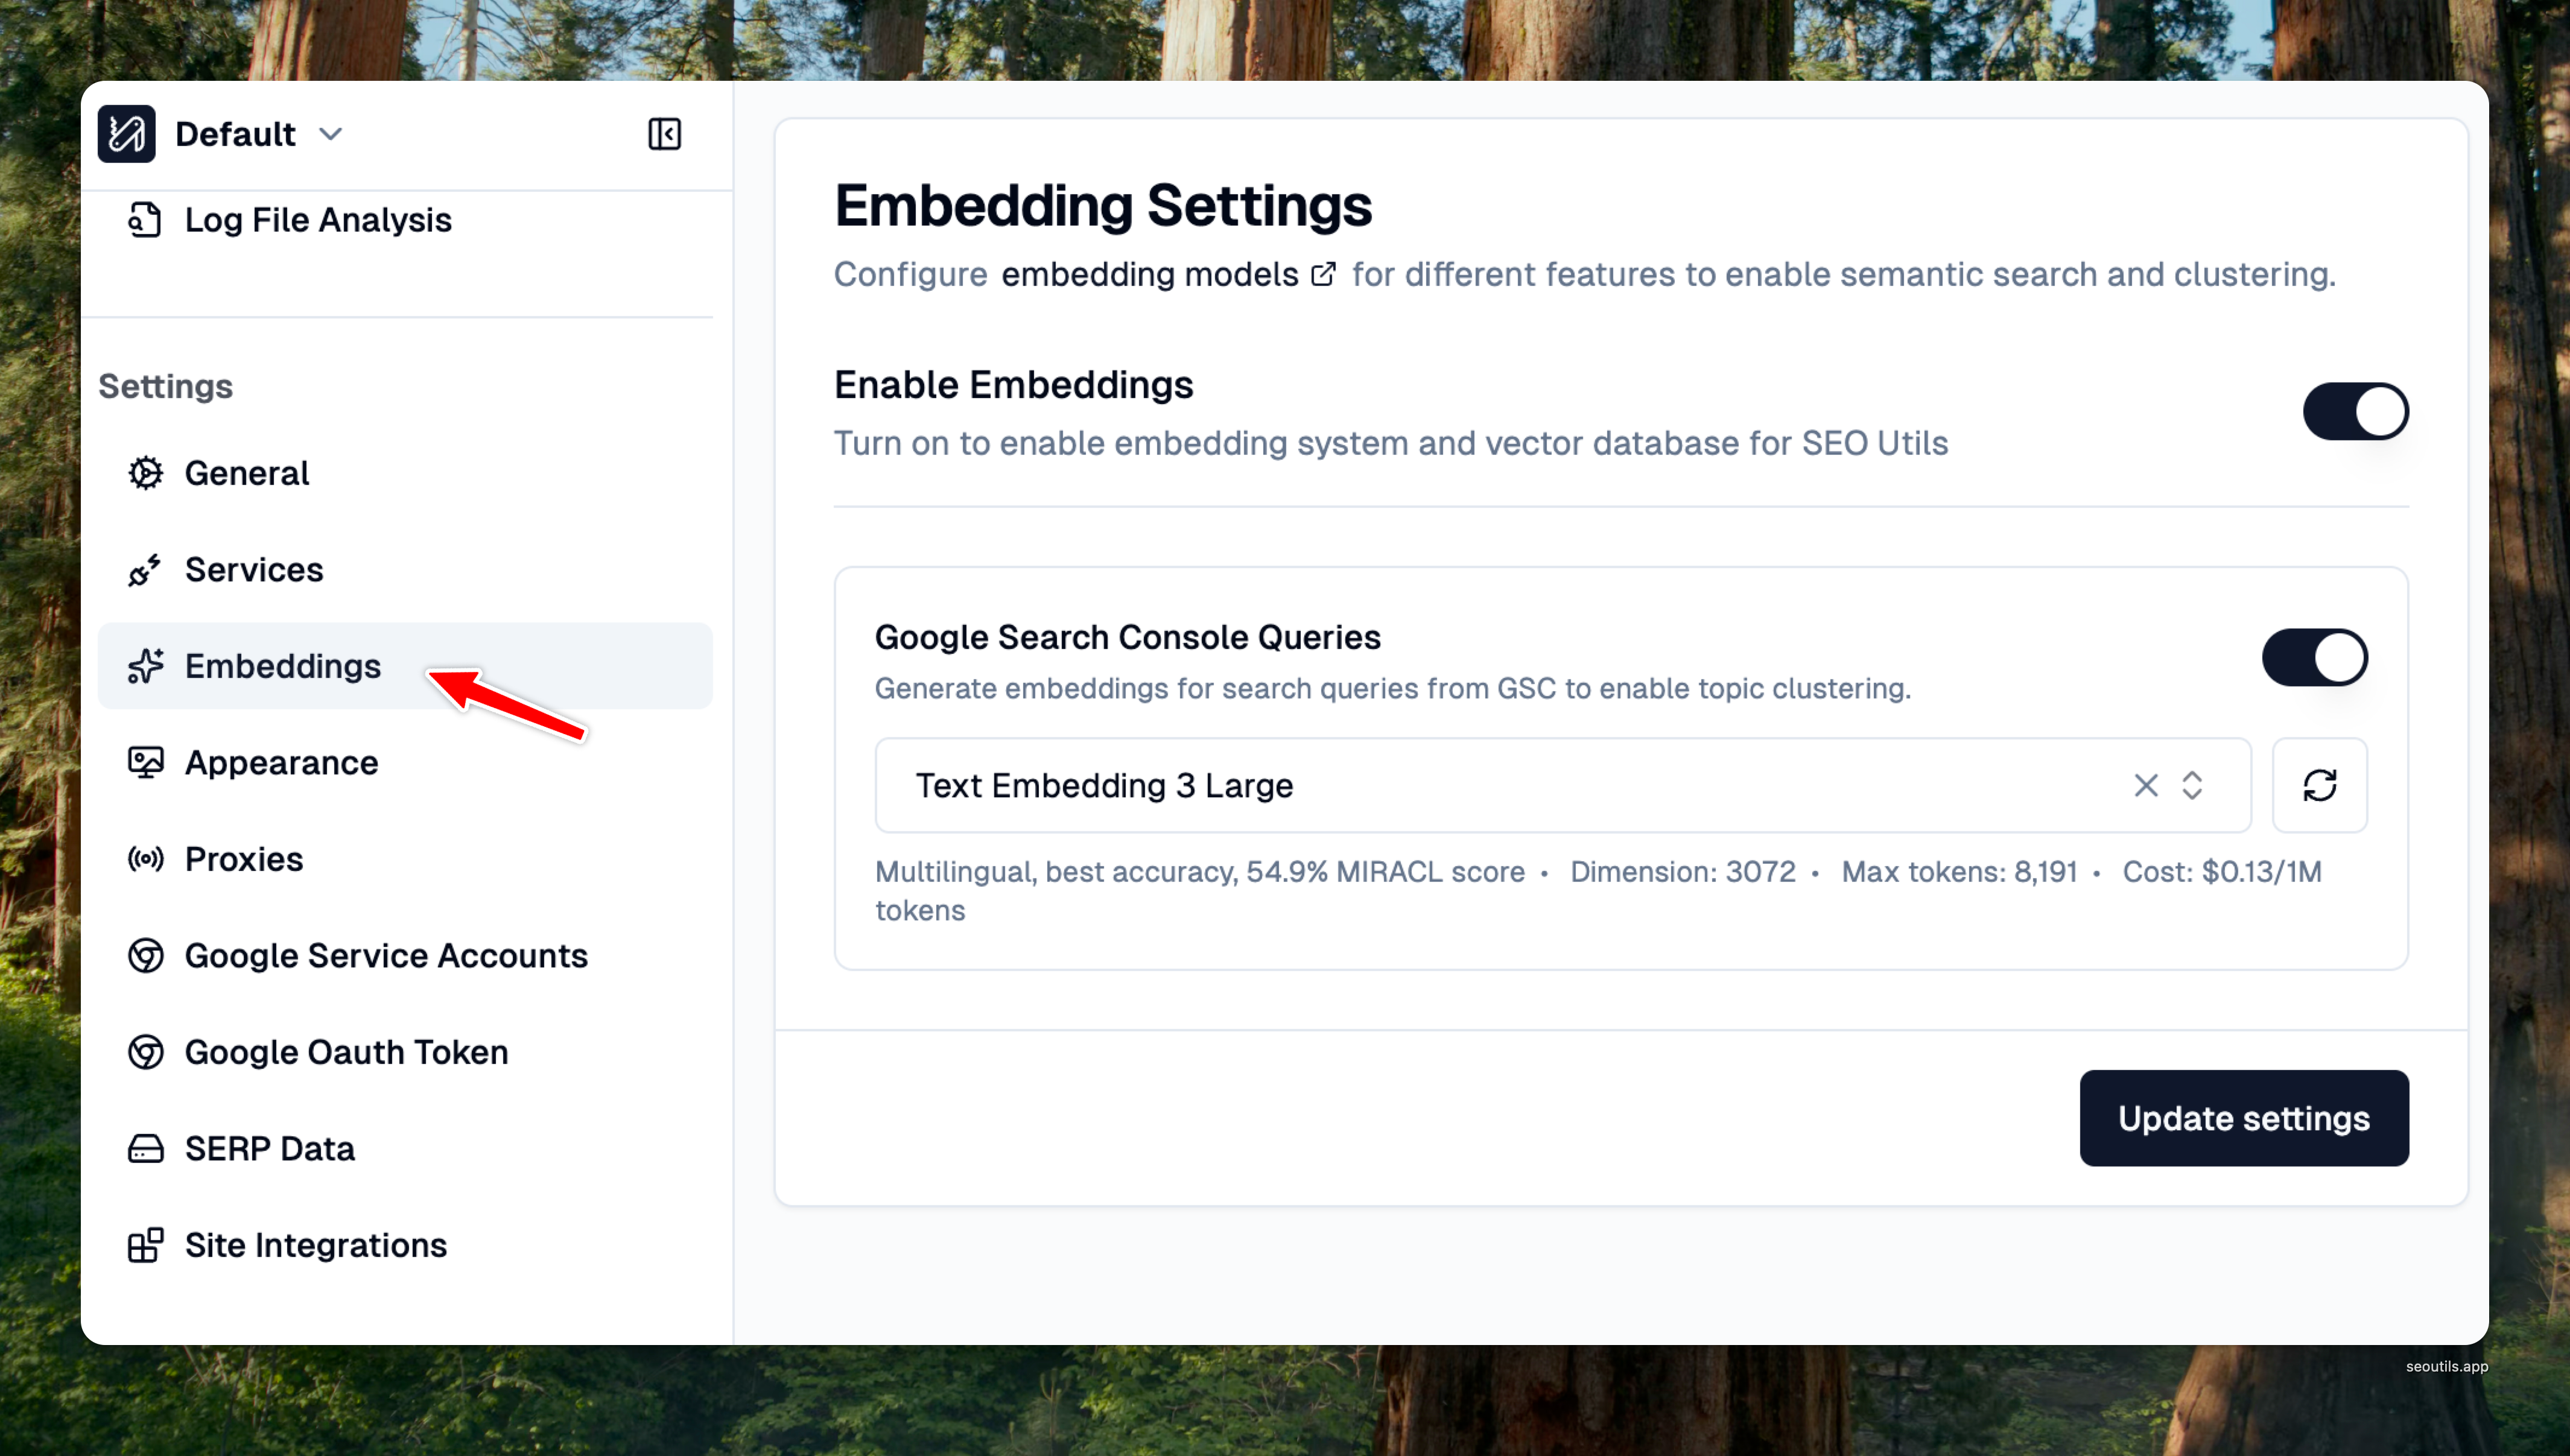Click the Proxies broadcast icon
Image resolution: width=2570 pixels, height=1456 pixels.
pyautogui.click(x=145, y=859)
